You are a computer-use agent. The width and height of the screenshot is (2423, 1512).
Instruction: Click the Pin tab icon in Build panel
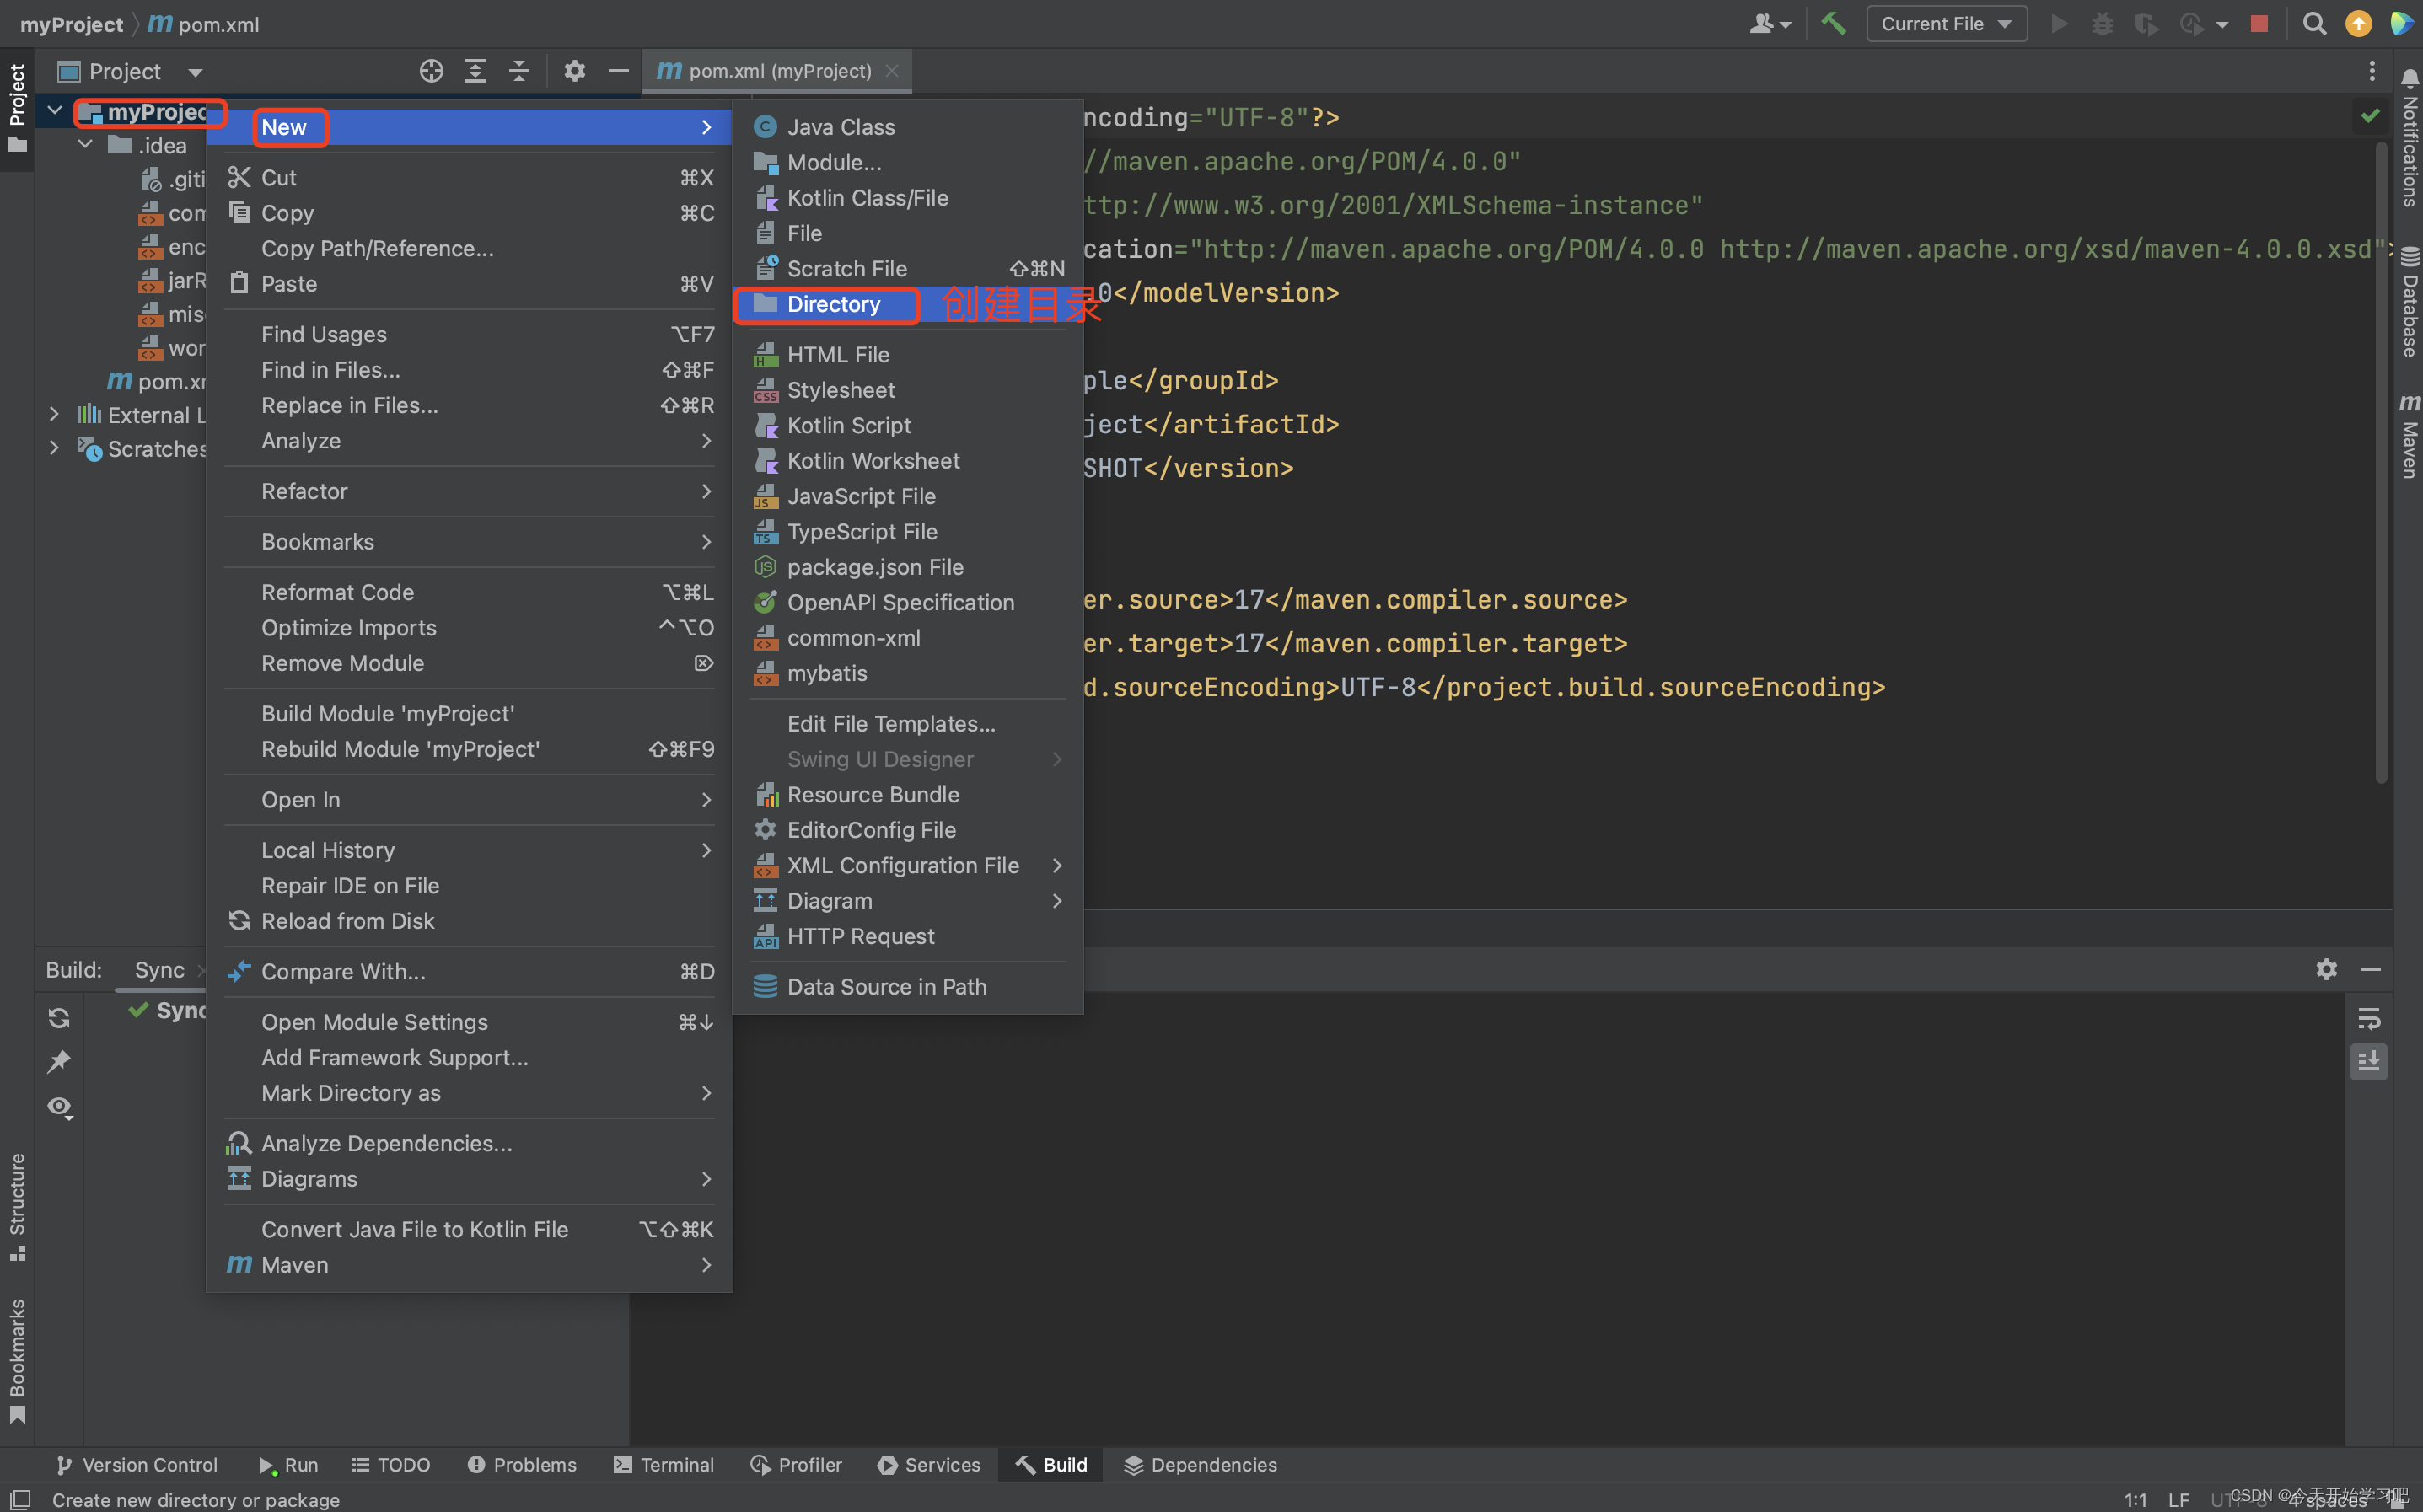click(59, 1062)
